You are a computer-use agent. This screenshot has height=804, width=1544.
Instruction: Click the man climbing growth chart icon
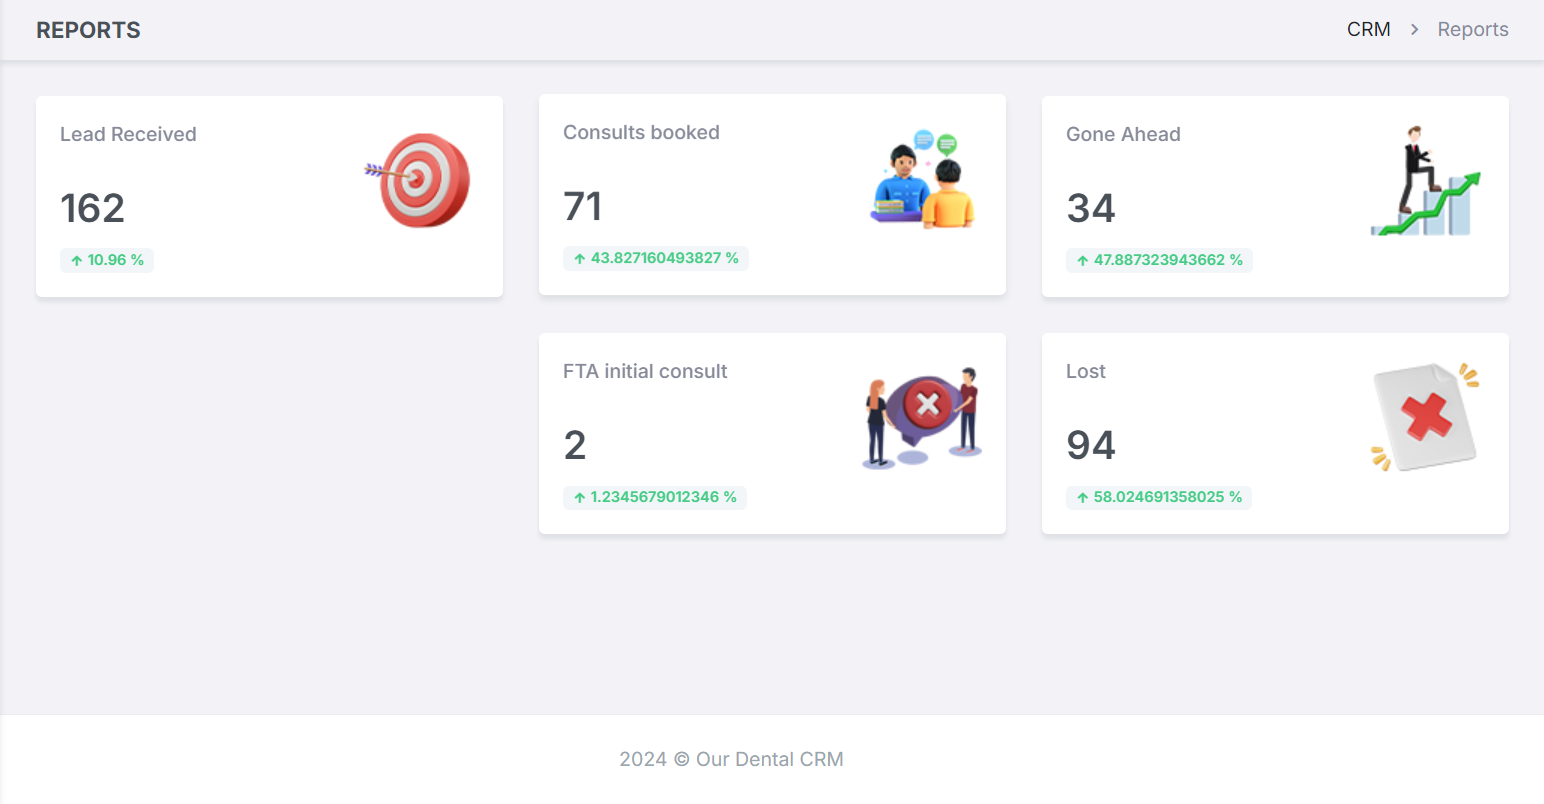point(1424,182)
